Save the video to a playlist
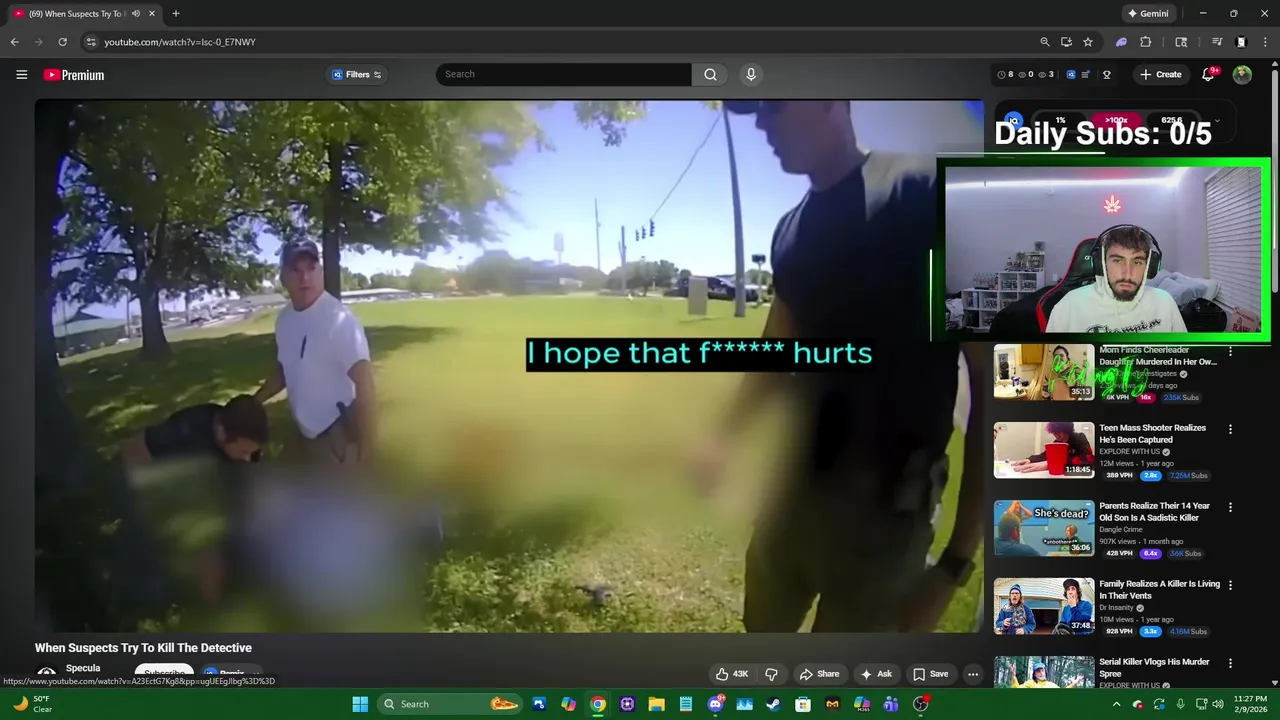This screenshot has width=1280, height=720. [930, 674]
